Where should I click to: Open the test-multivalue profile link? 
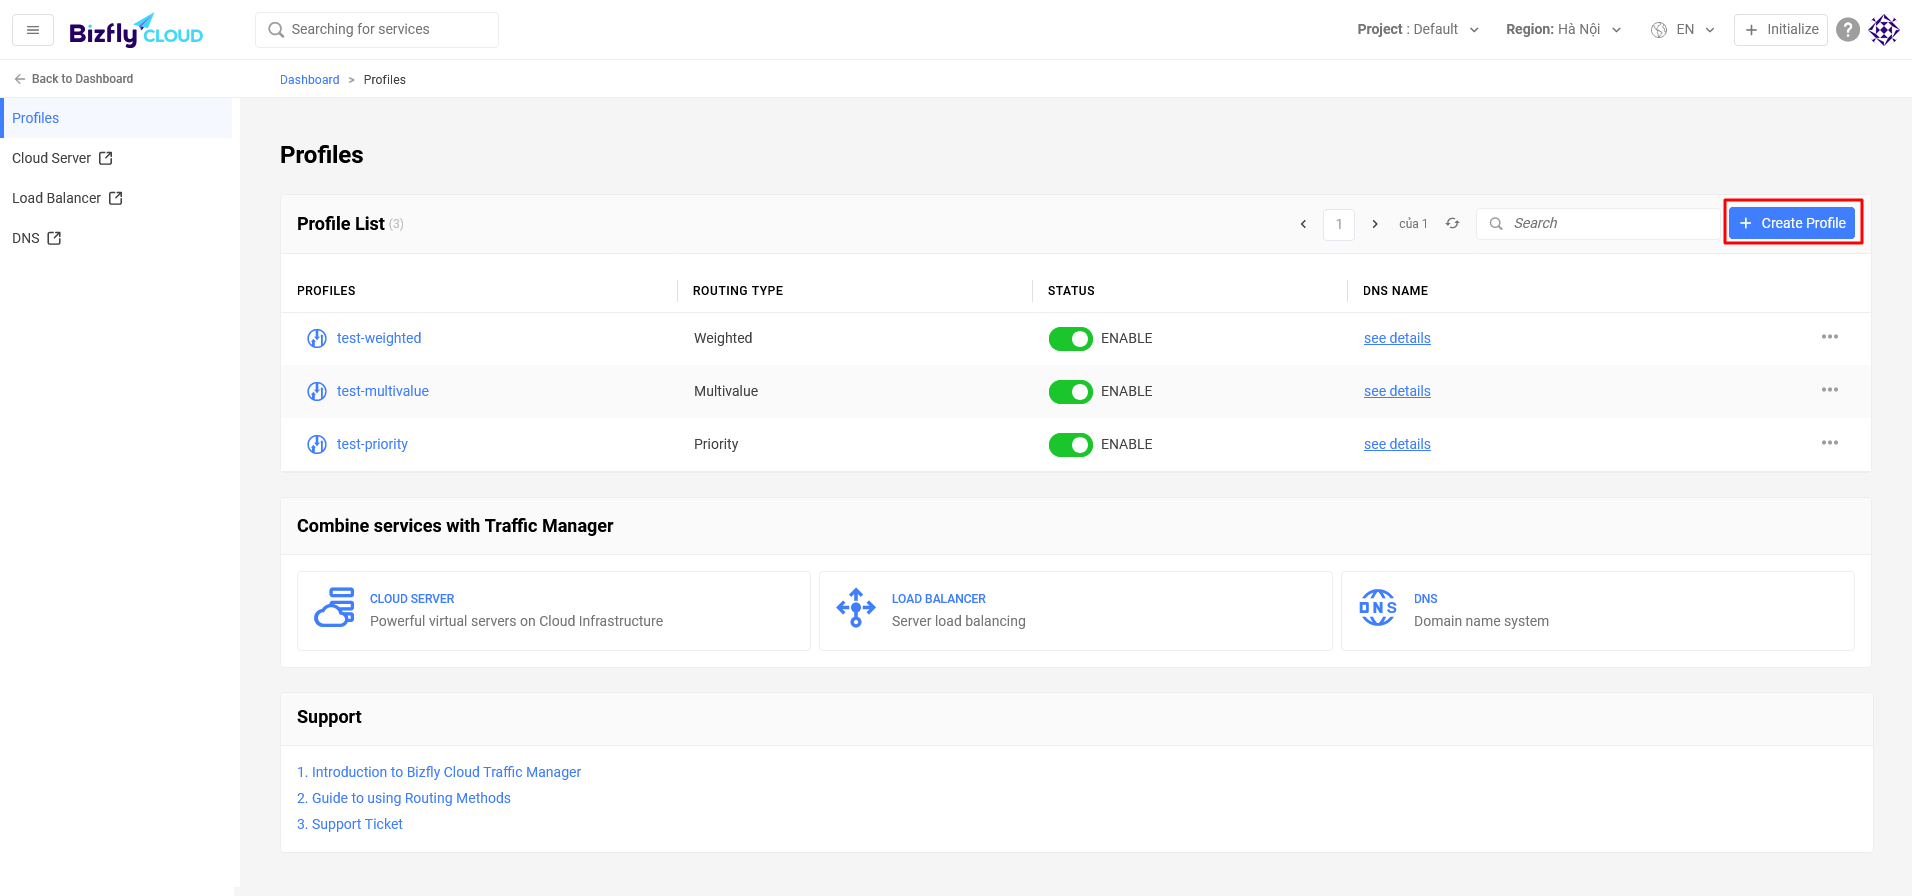pyautogui.click(x=383, y=391)
